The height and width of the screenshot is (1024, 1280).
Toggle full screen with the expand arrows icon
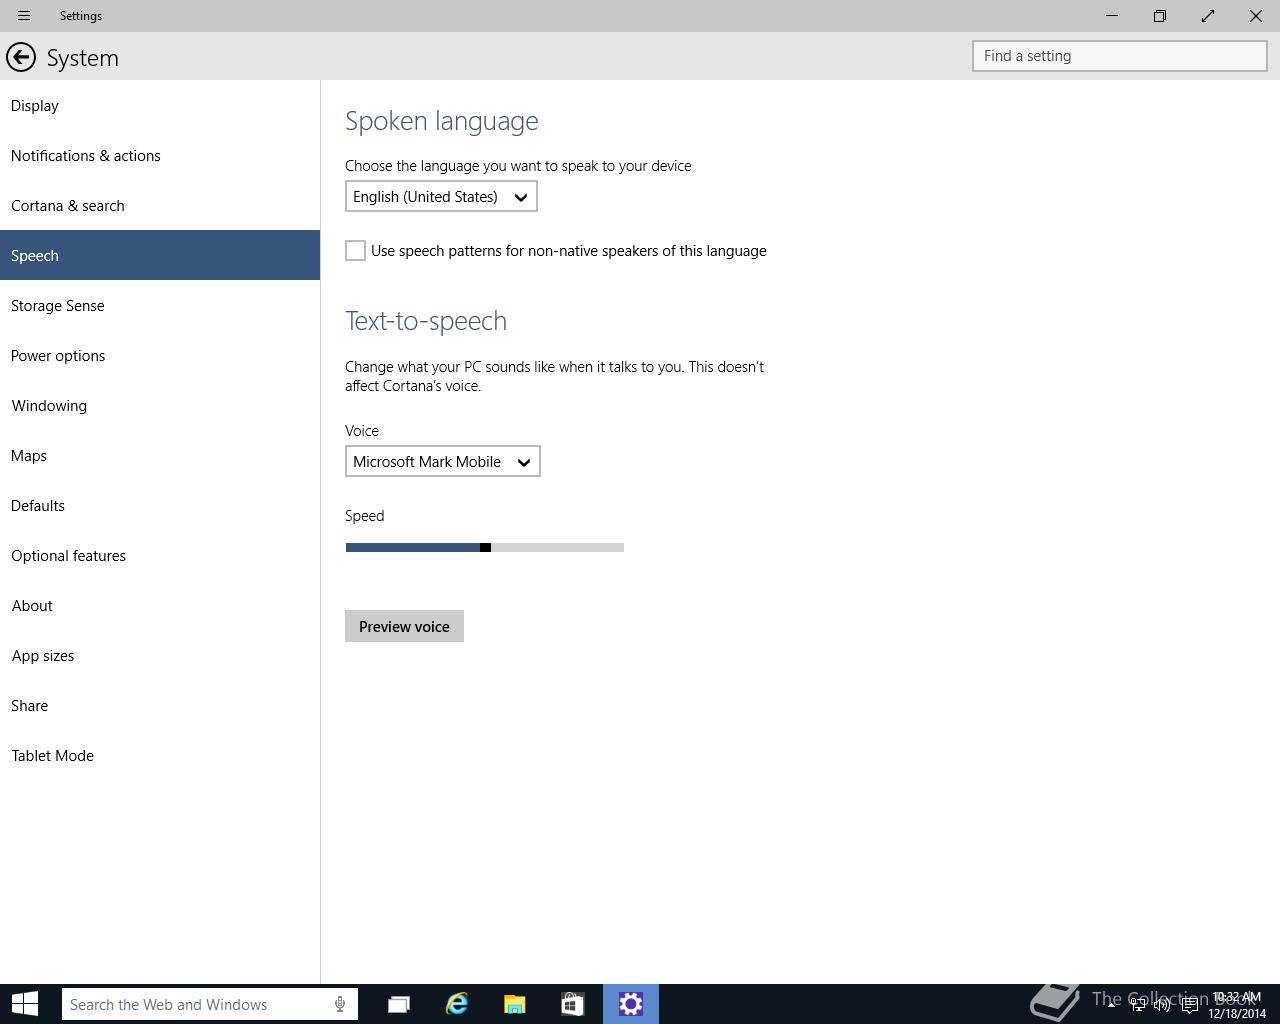[x=1208, y=16]
